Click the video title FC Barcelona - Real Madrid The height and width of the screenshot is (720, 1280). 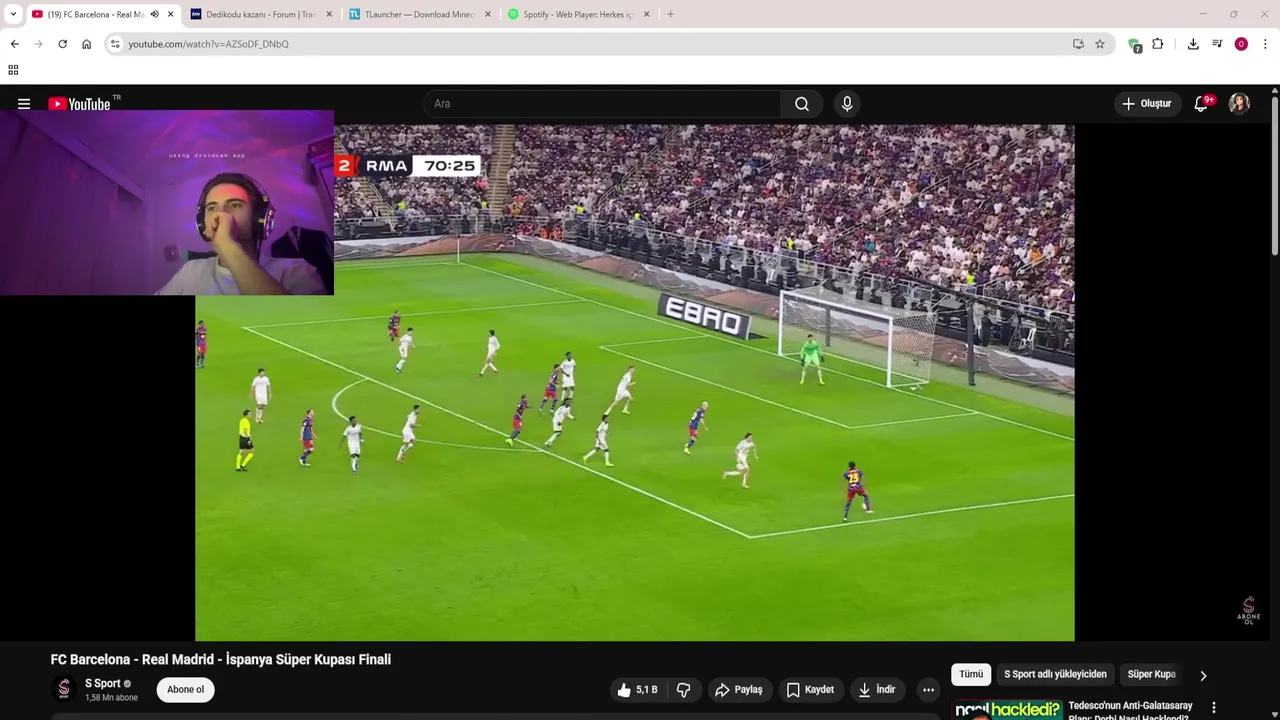click(221, 660)
